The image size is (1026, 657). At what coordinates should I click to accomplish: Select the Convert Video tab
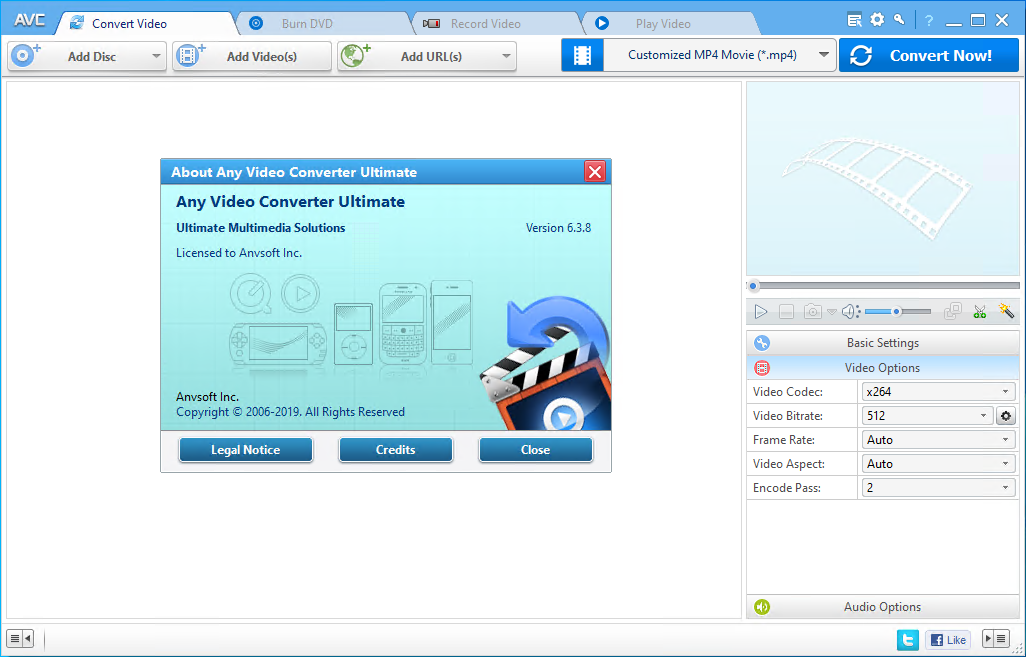(129, 24)
